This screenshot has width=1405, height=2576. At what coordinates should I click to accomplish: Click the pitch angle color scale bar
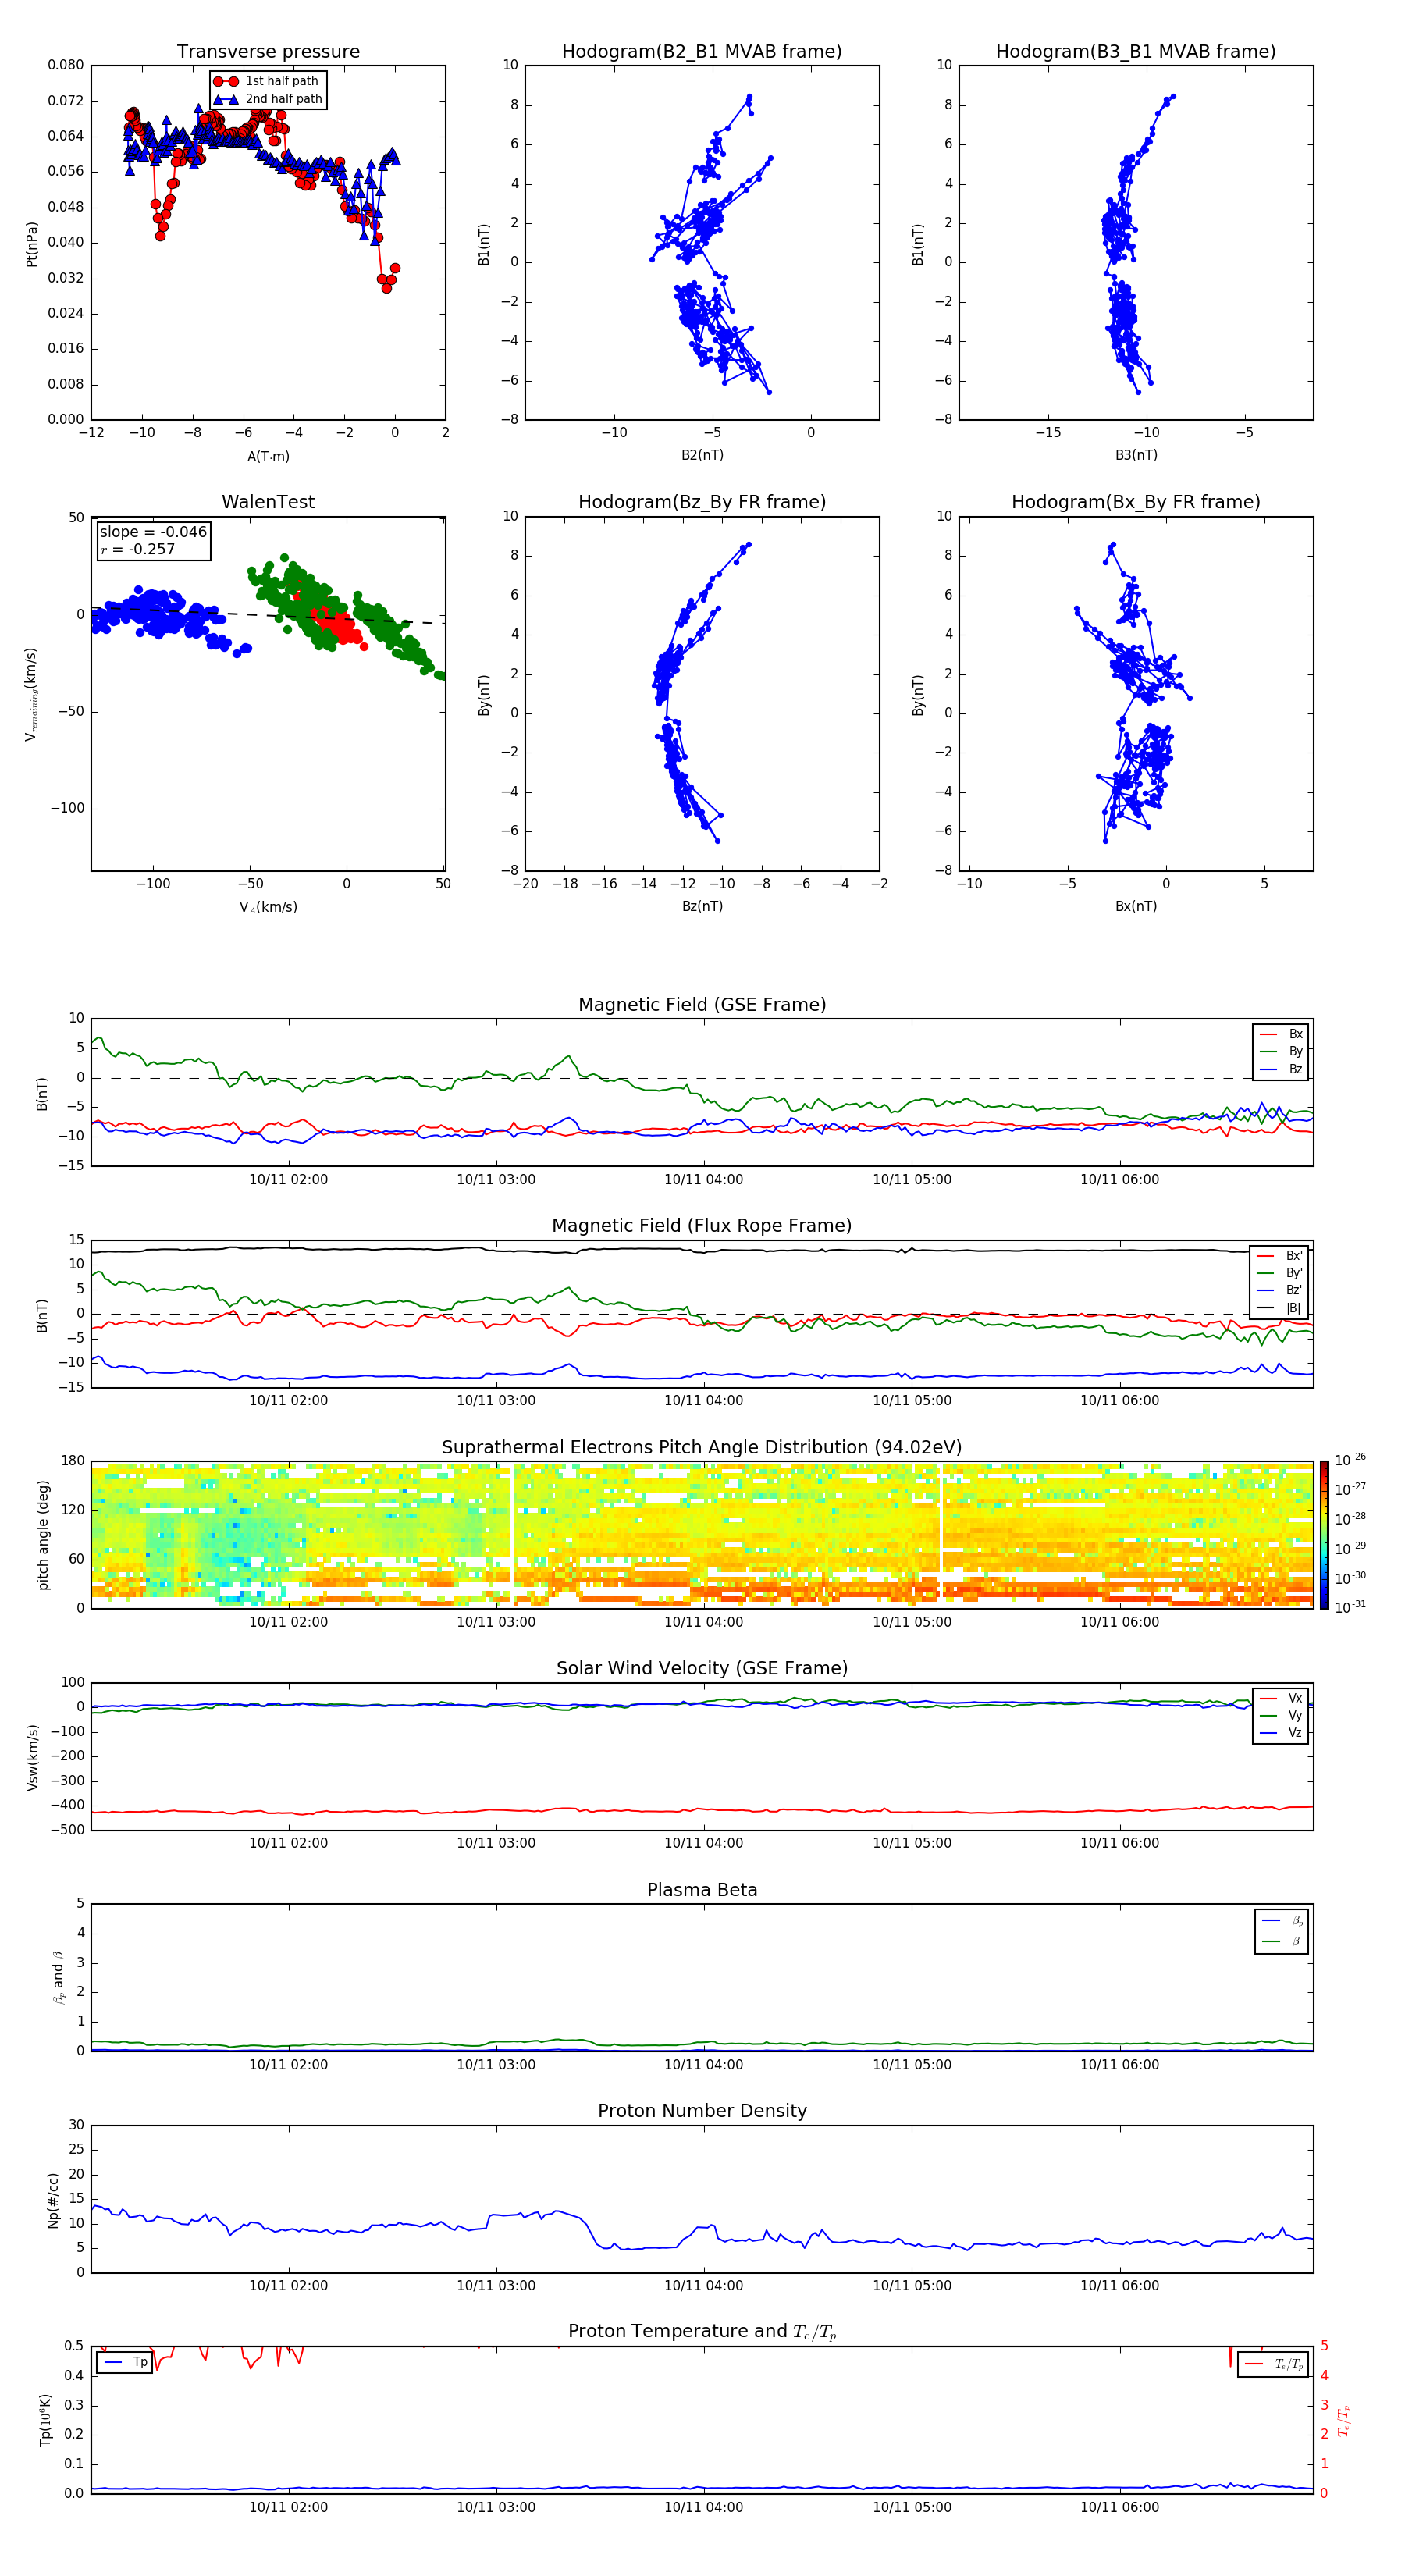pyautogui.click(x=1324, y=1534)
